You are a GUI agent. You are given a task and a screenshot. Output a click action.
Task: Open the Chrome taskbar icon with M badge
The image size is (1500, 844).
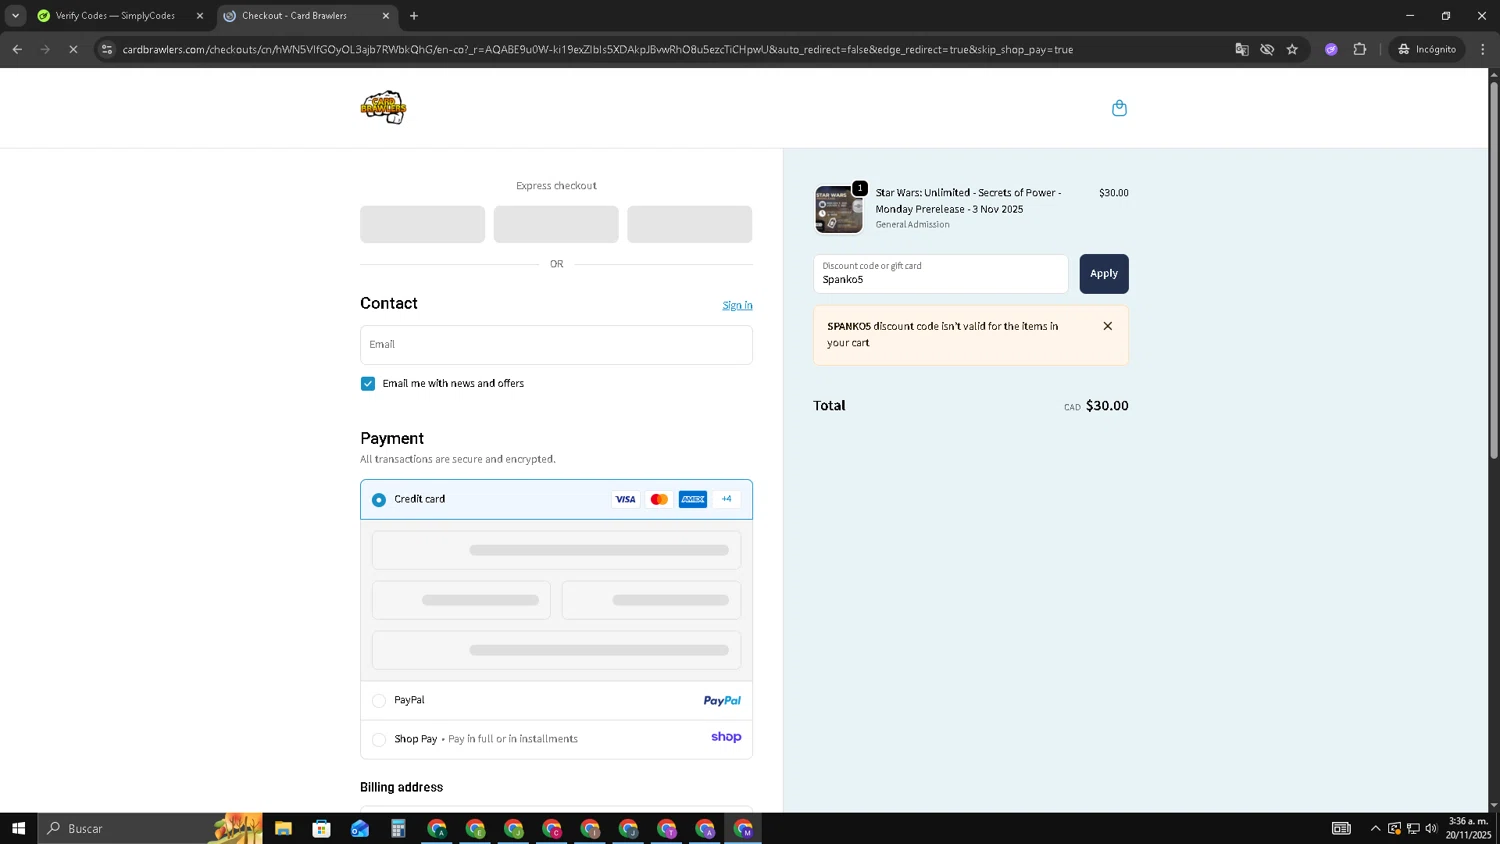(x=743, y=828)
